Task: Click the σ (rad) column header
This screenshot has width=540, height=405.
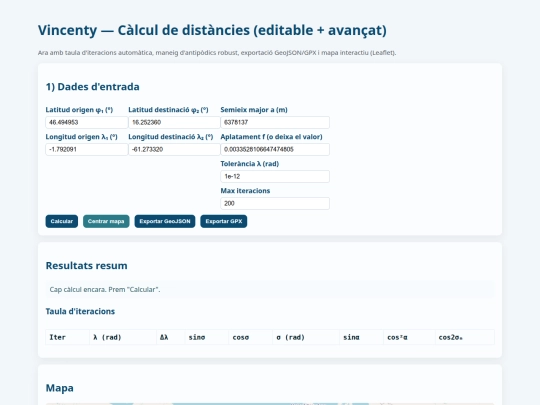Action: pyautogui.click(x=306, y=337)
